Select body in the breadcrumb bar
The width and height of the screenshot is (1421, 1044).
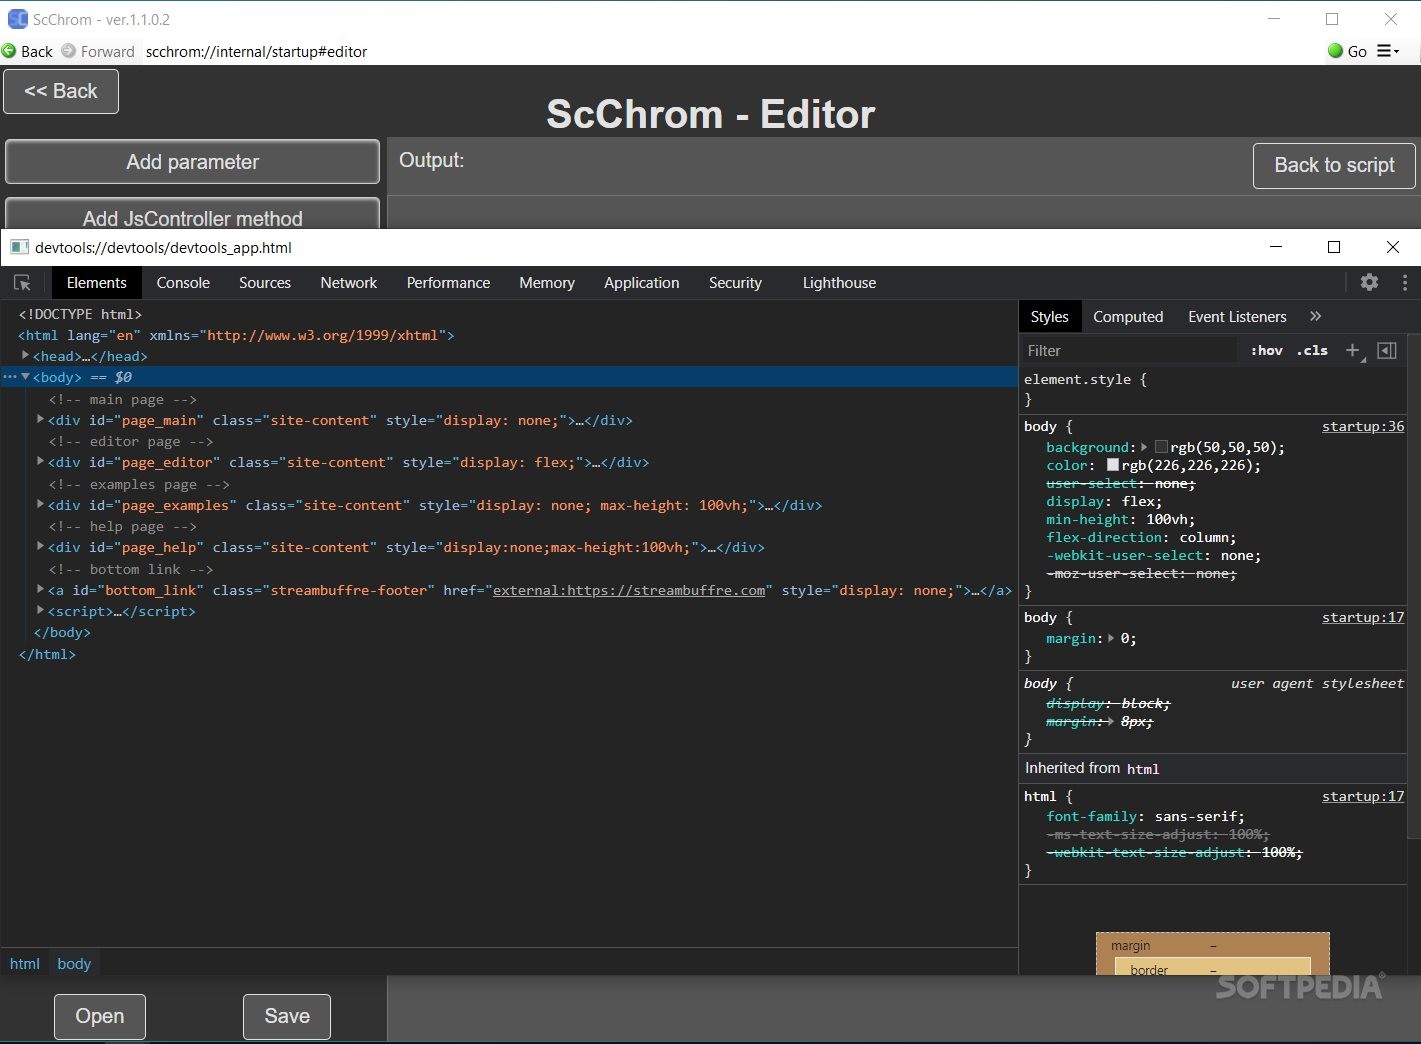74,963
